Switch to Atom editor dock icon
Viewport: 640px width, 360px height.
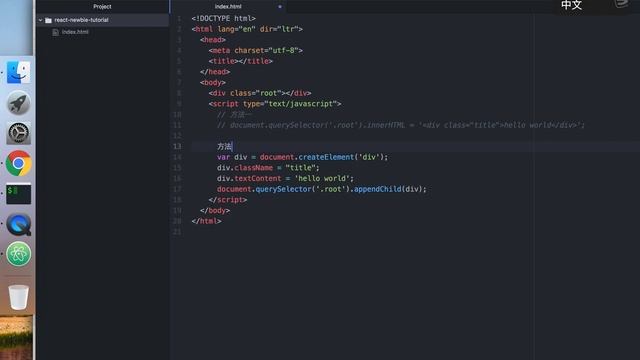point(18,254)
